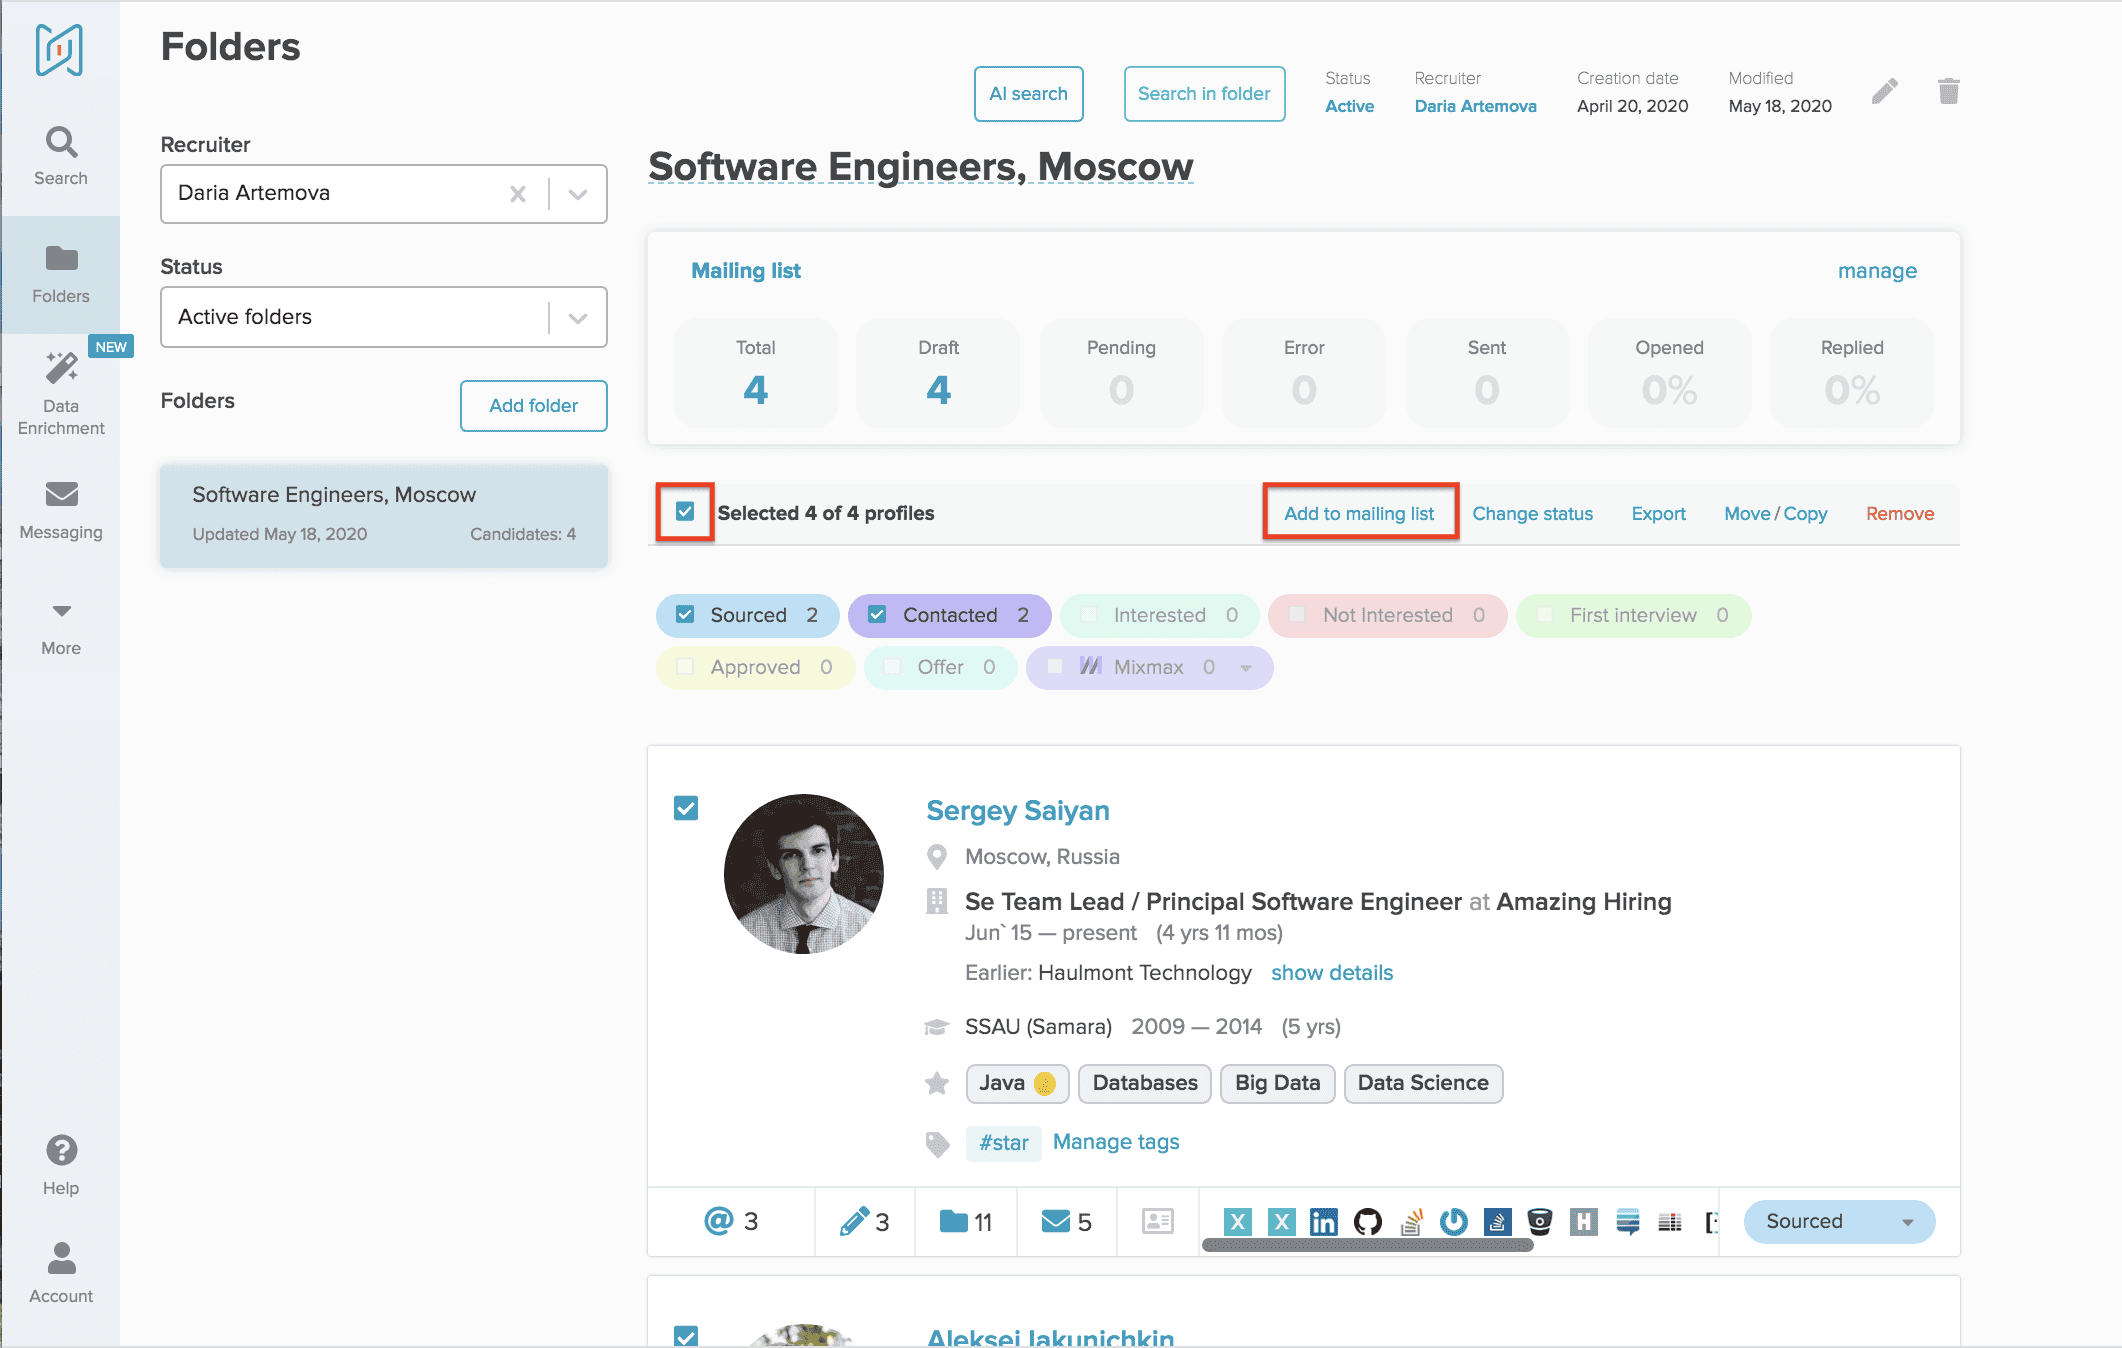Viewport: 2122px width, 1348px height.
Task: Click Move / Copy action
Action: coord(1775,513)
